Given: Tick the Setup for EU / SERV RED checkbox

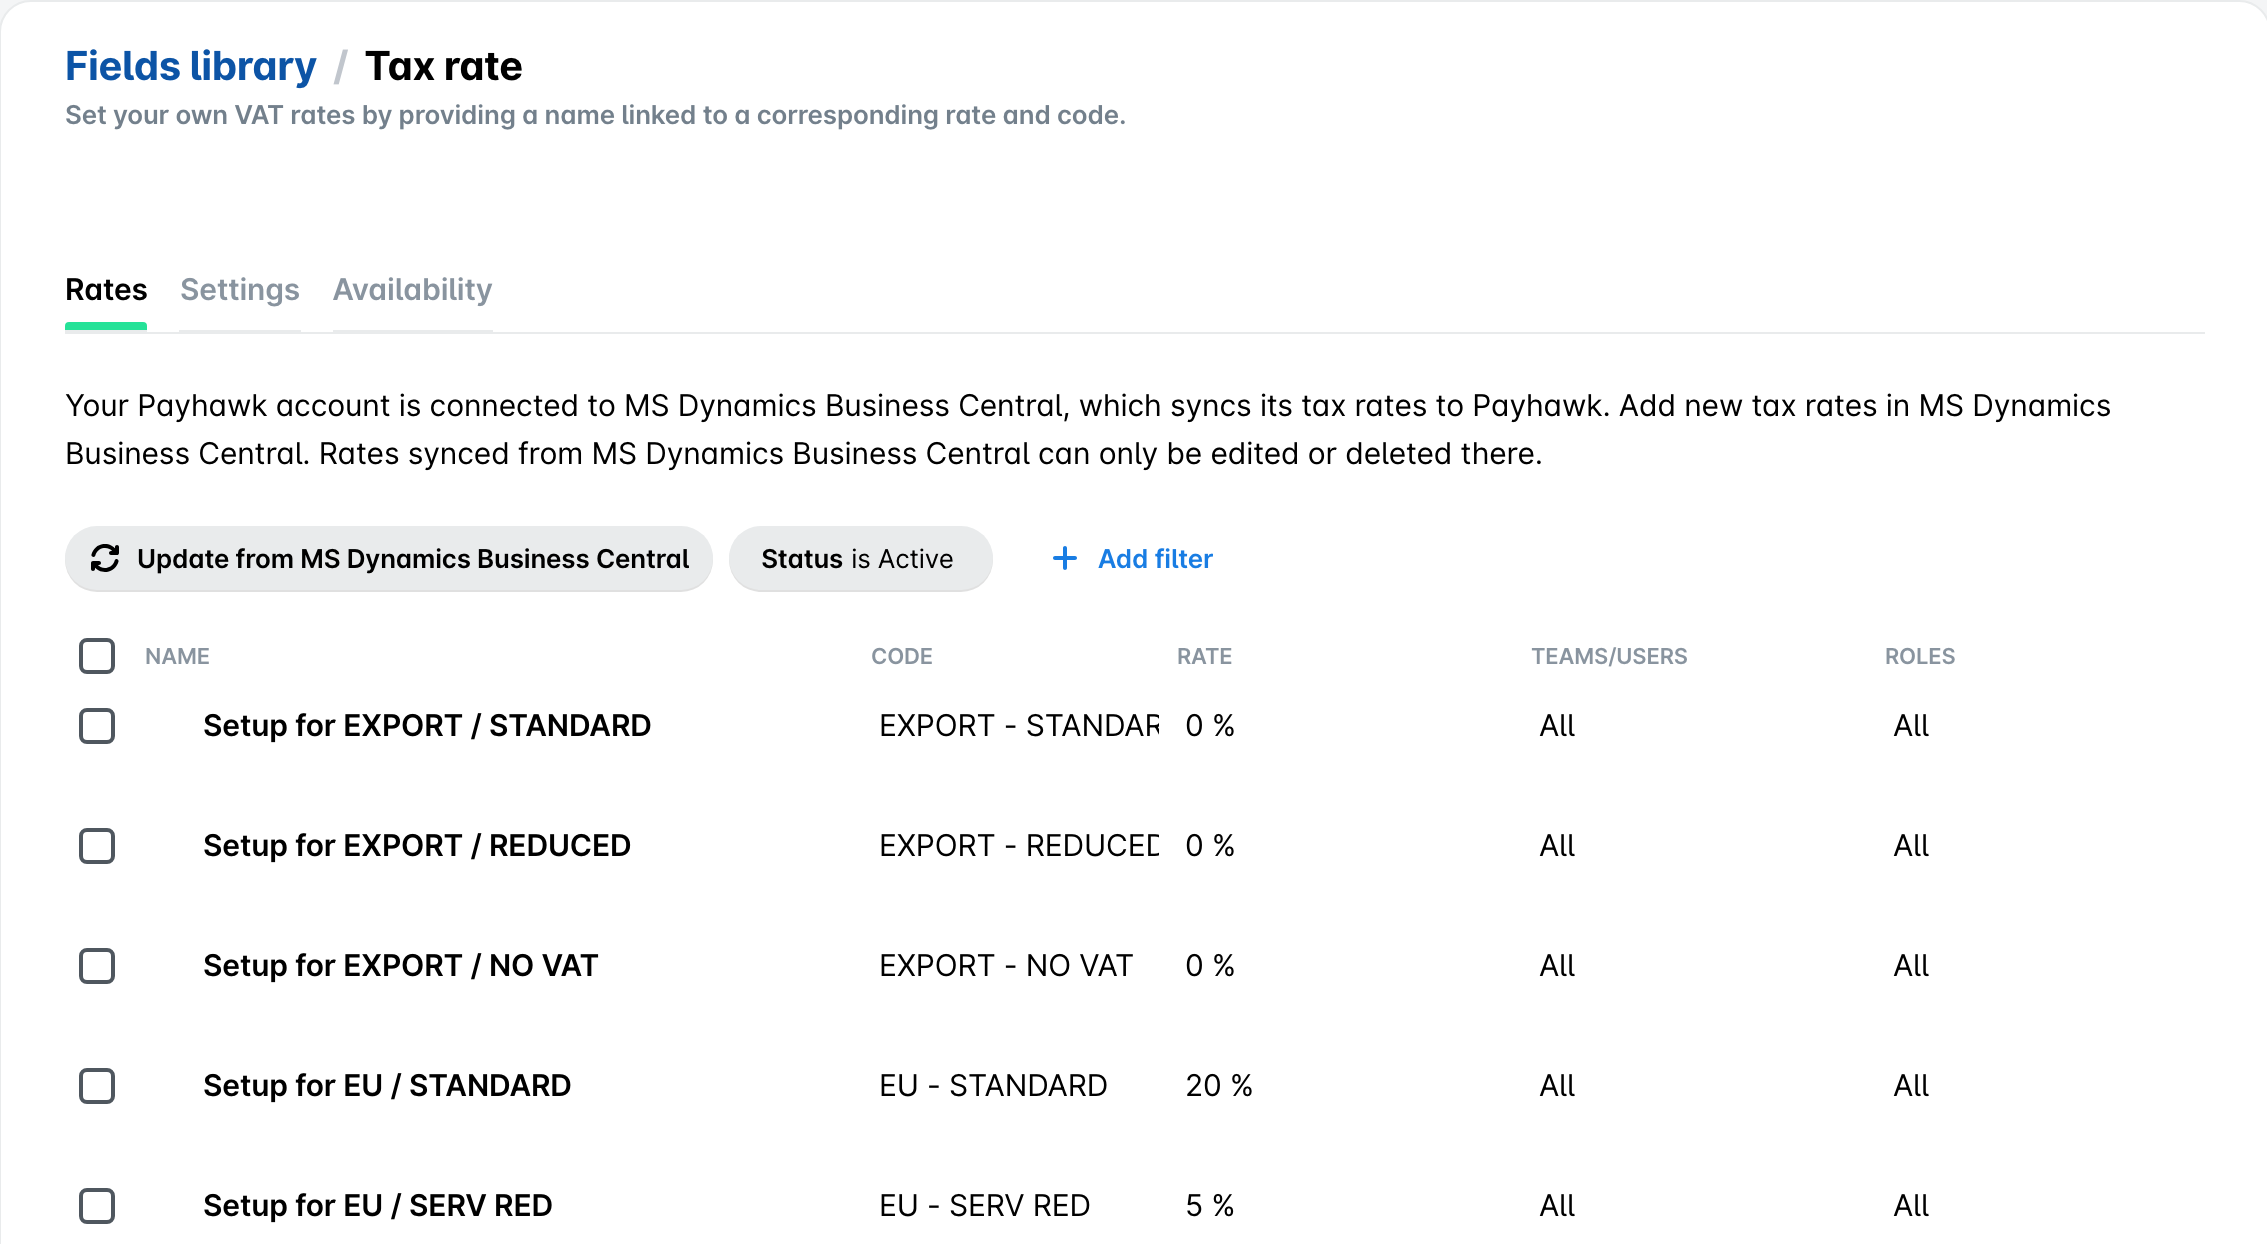Looking at the screenshot, I should click(x=97, y=1206).
